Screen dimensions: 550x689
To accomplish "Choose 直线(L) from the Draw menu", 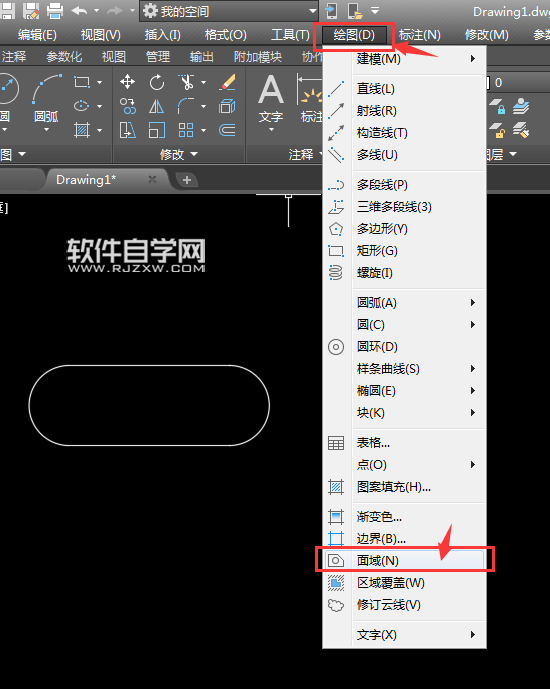I will [x=404, y=89].
